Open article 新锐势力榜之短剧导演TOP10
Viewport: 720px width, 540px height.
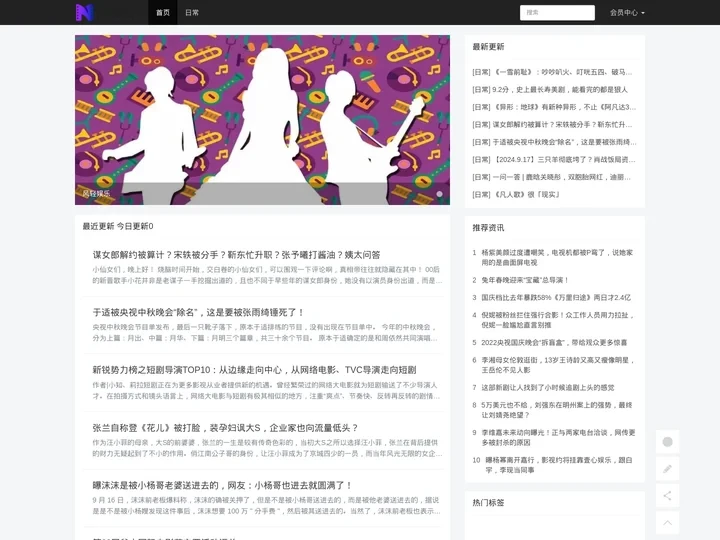coord(254,370)
